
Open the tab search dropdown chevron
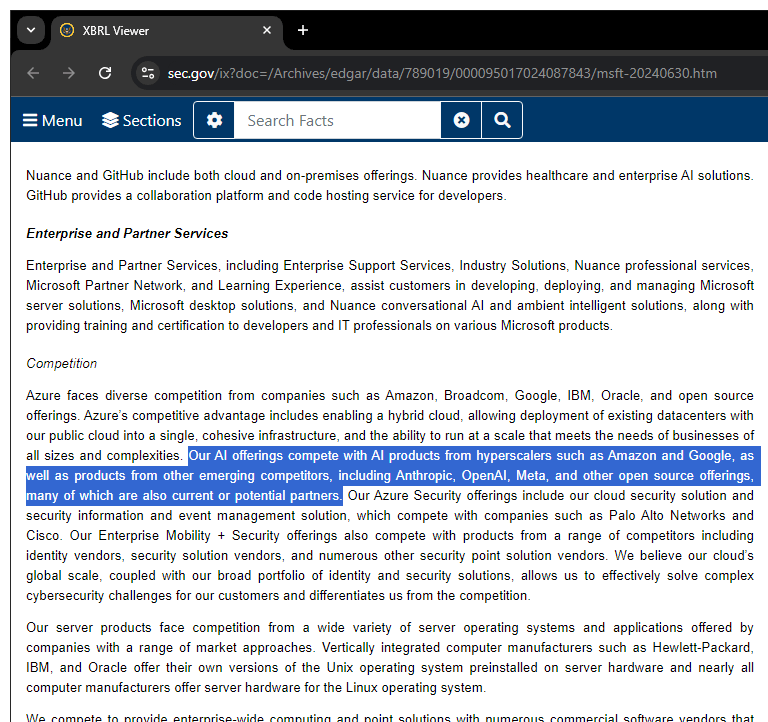(x=30, y=30)
